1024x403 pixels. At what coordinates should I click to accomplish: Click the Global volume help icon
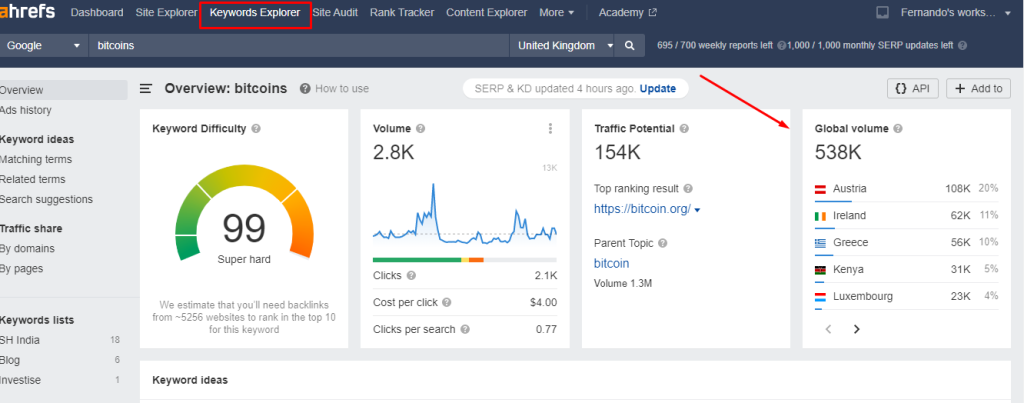(897, 129)
